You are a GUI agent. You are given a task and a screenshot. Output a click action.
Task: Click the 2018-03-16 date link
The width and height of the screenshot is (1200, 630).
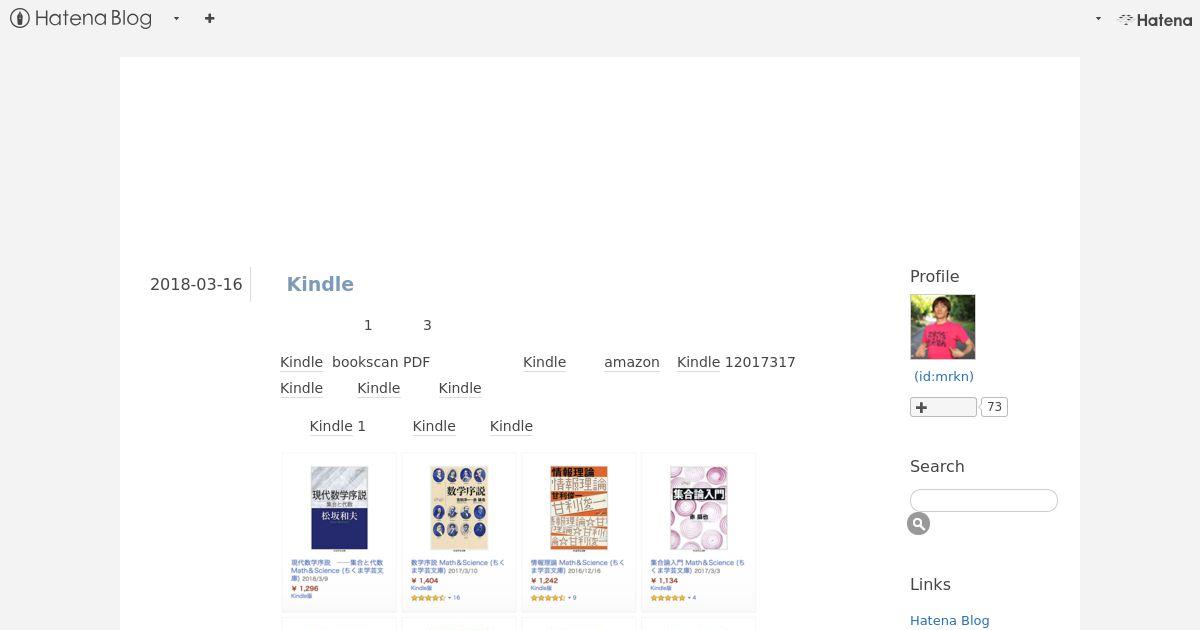[196, 284]
